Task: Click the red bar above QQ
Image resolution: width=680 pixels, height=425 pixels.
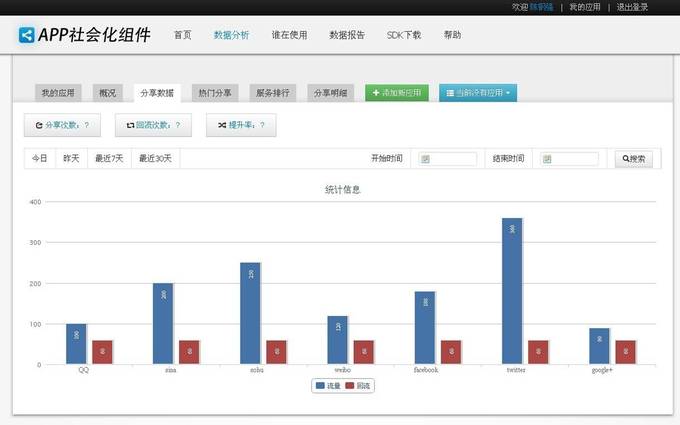Action: point(102,352)
